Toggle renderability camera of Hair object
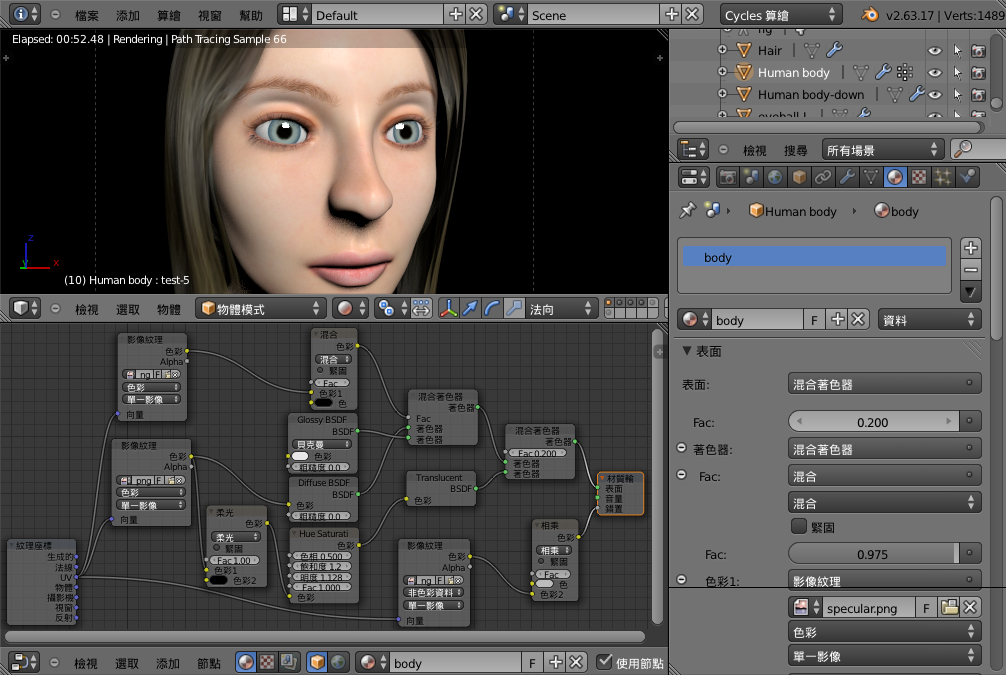The height and width of the screenshot is (675, 1006). coord(978,51)
